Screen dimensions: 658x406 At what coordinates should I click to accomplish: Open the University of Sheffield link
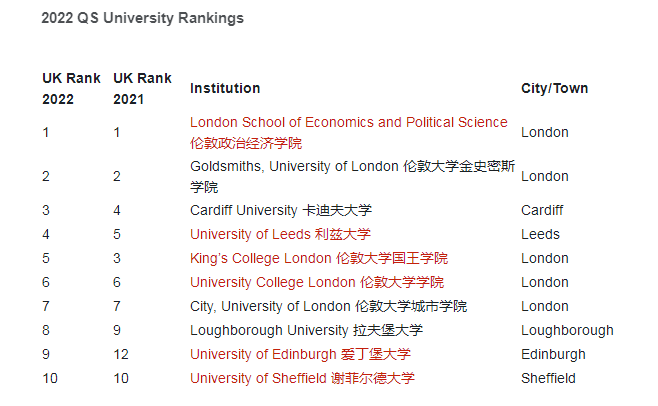(301, 379)
